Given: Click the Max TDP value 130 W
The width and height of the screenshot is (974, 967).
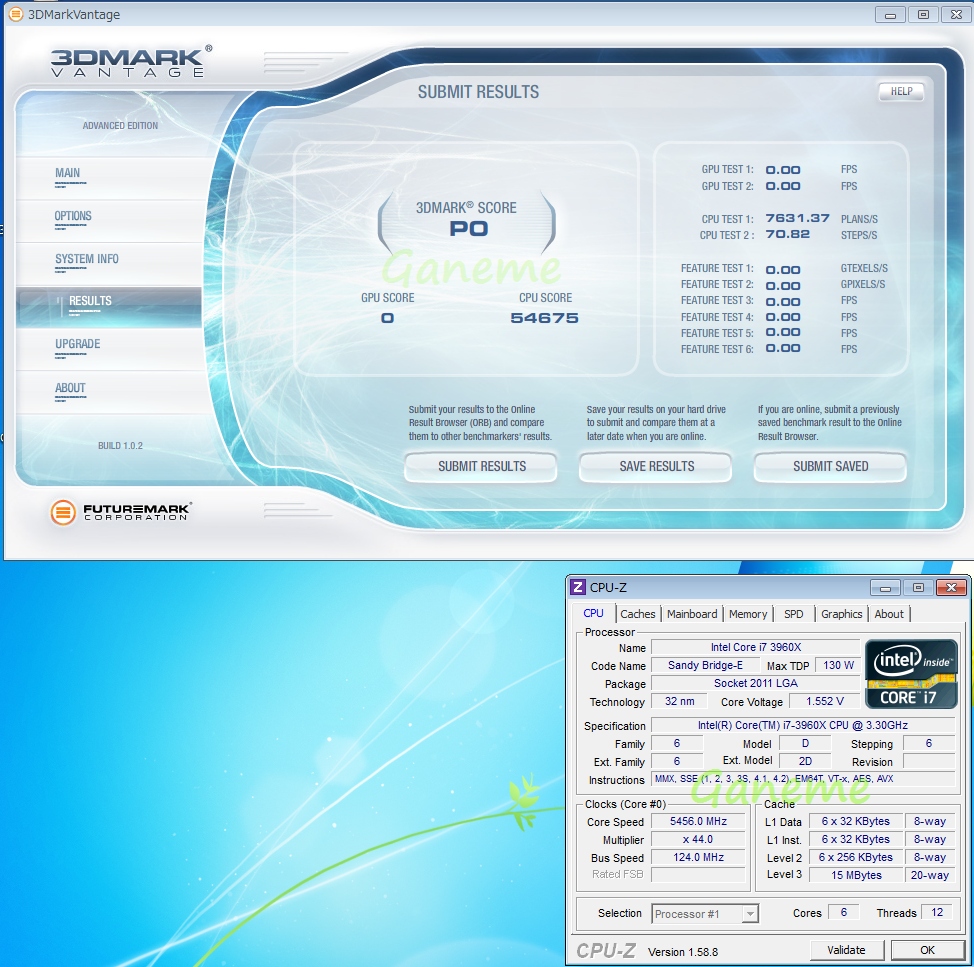Looking at the screenshot, I should (838, 665).
